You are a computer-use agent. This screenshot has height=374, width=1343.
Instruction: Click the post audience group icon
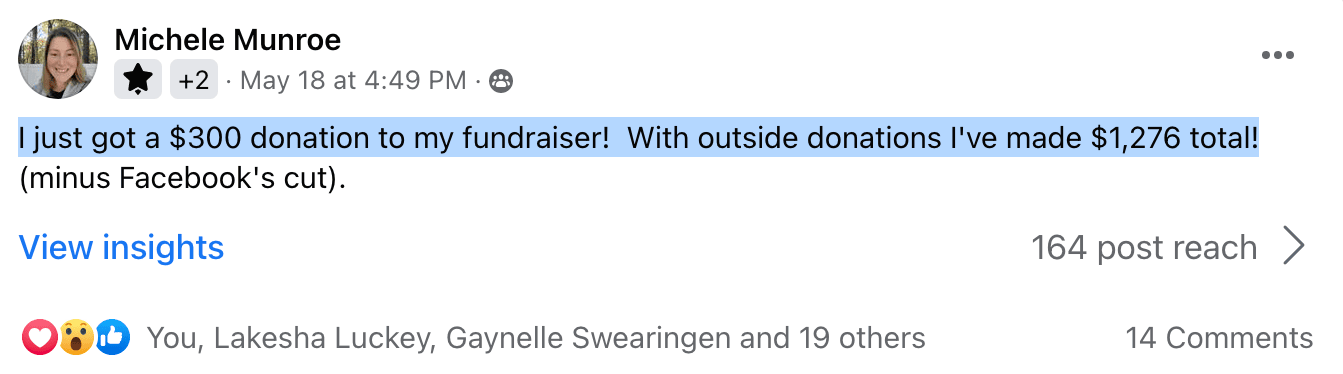pyautogui.click(x=501, y=80)
